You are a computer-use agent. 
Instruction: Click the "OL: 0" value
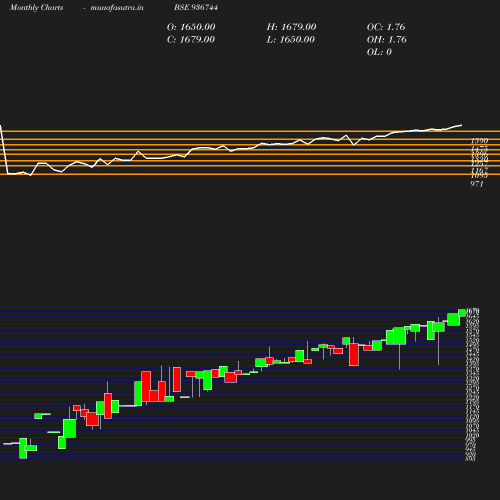click(379, 52)
